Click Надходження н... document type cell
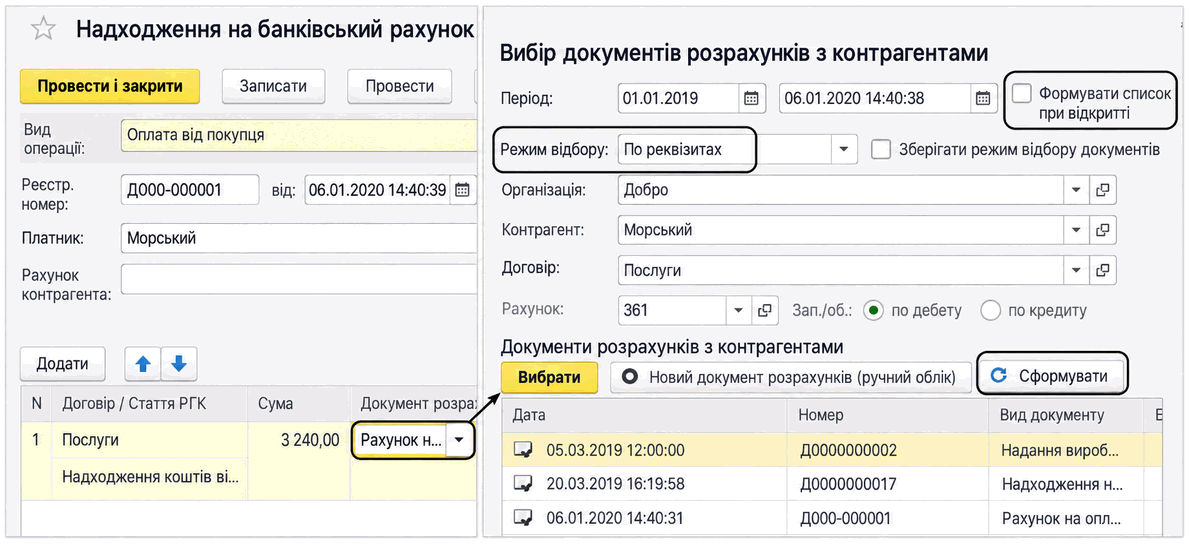 coord(1065,484)
